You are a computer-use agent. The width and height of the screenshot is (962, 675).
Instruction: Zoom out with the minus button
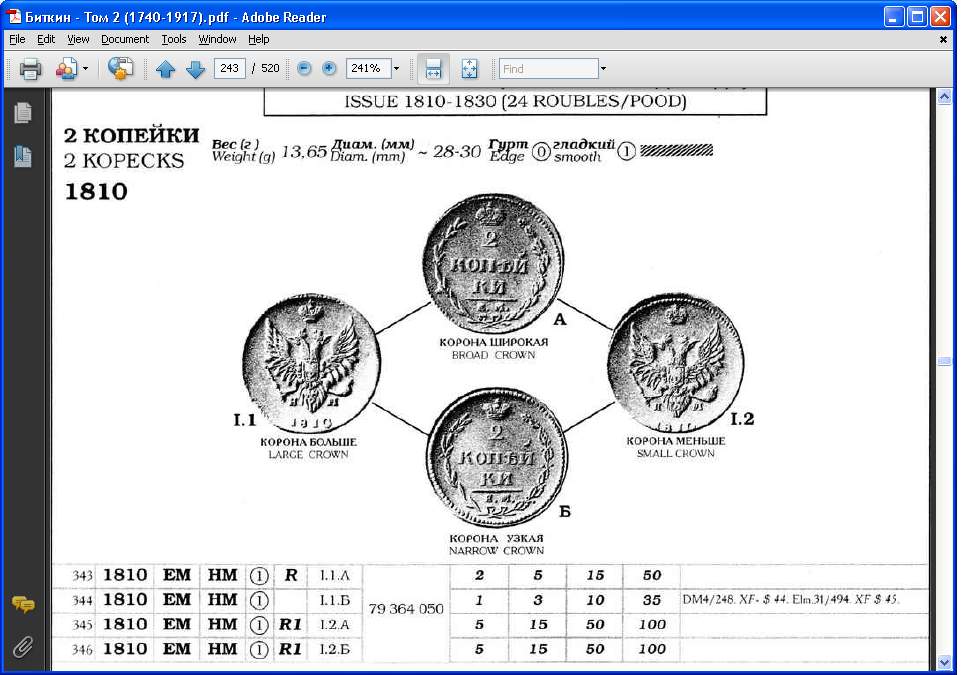tap(304, 68)
